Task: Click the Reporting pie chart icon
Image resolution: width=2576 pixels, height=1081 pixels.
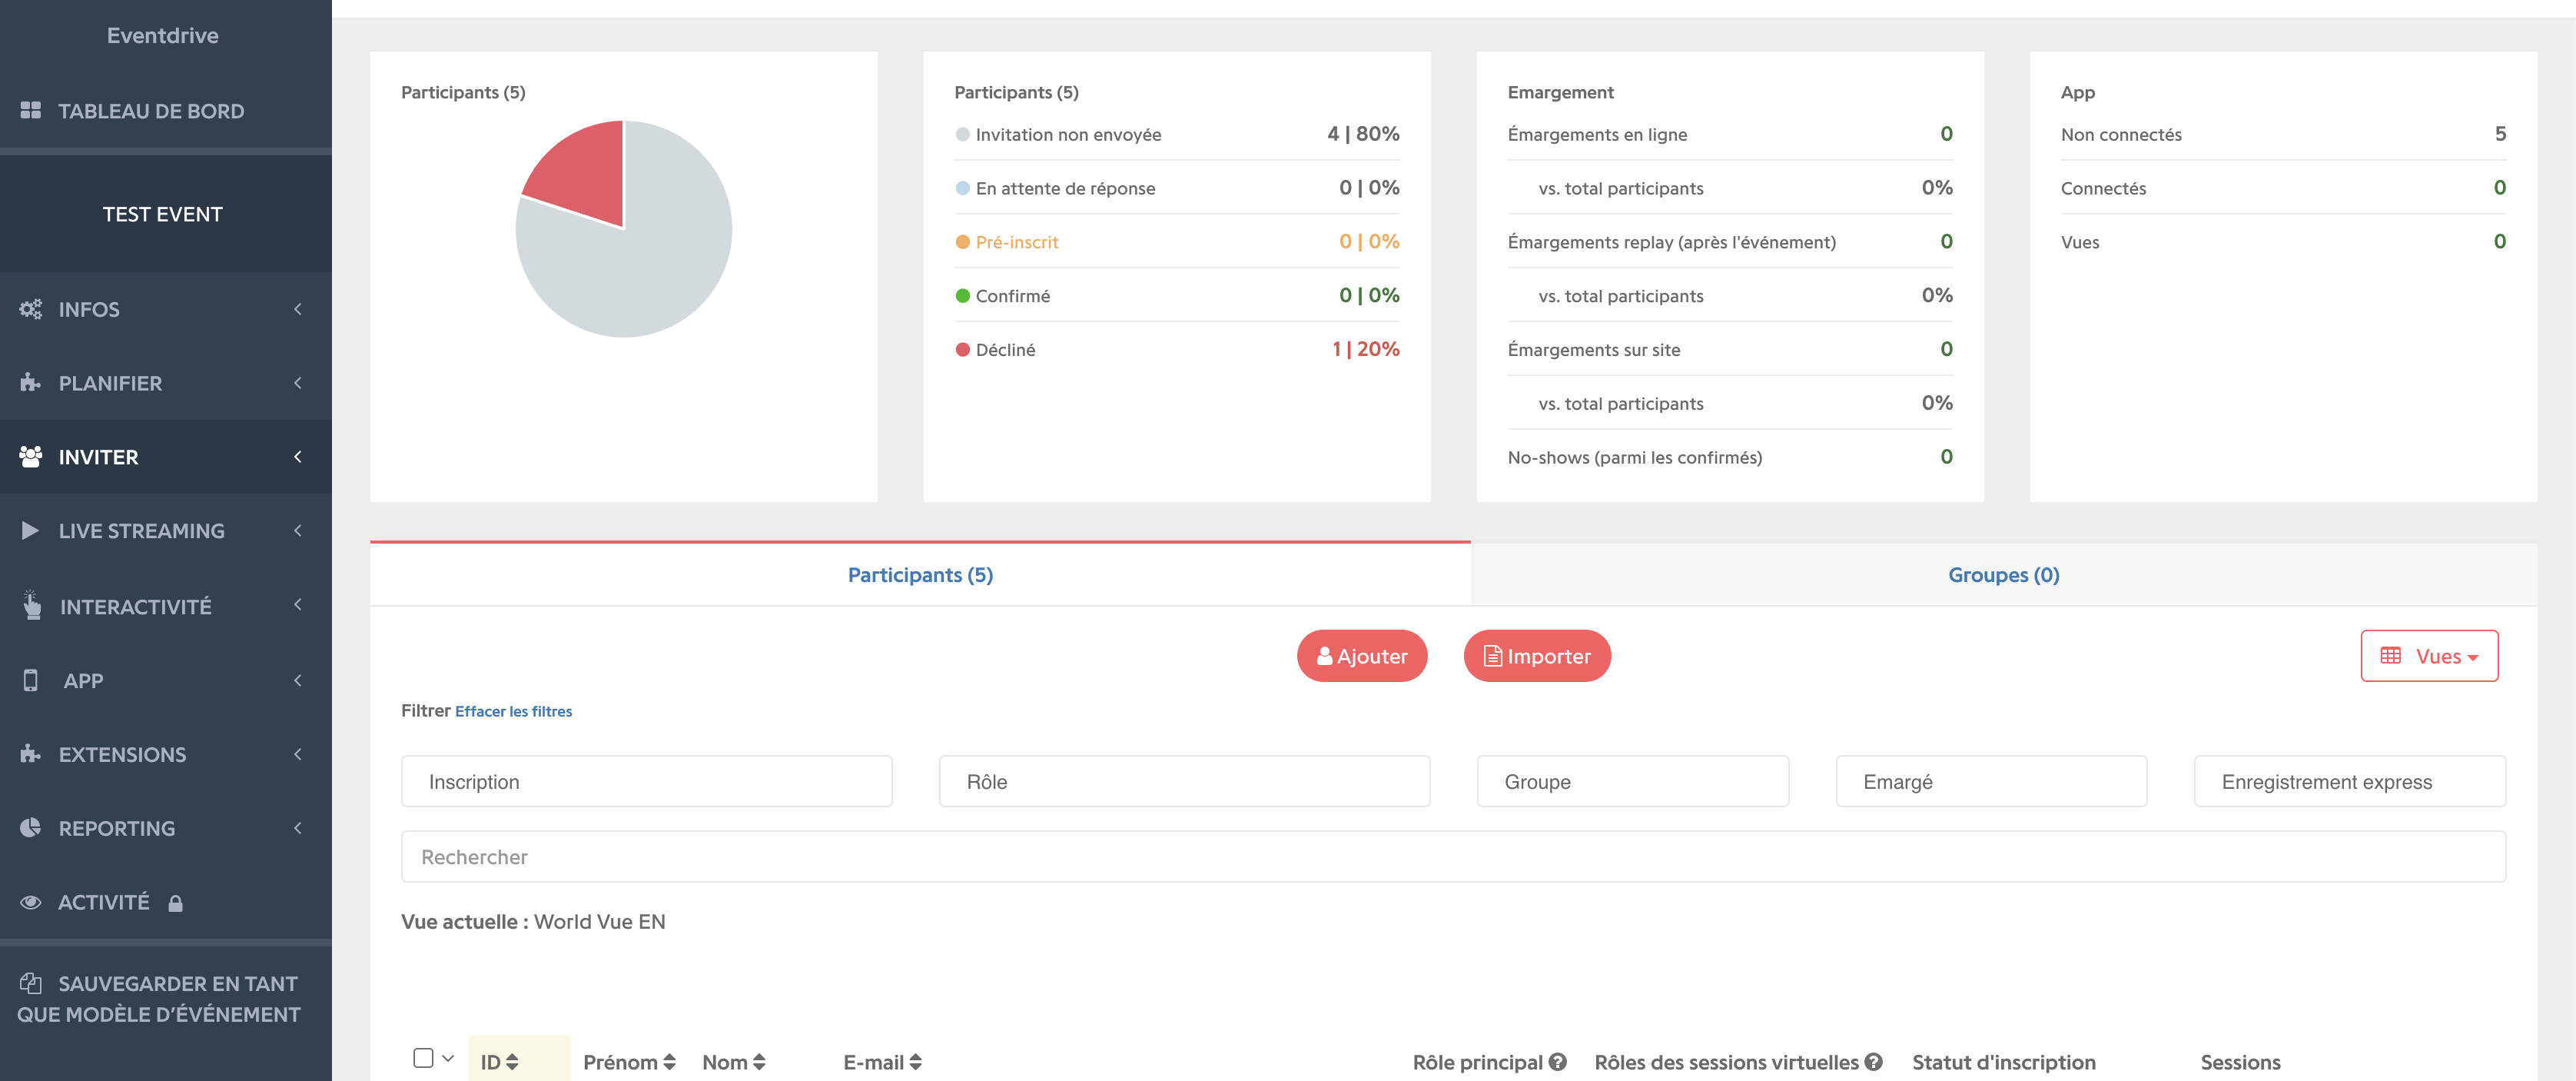Action: click(x=31, y=828)
